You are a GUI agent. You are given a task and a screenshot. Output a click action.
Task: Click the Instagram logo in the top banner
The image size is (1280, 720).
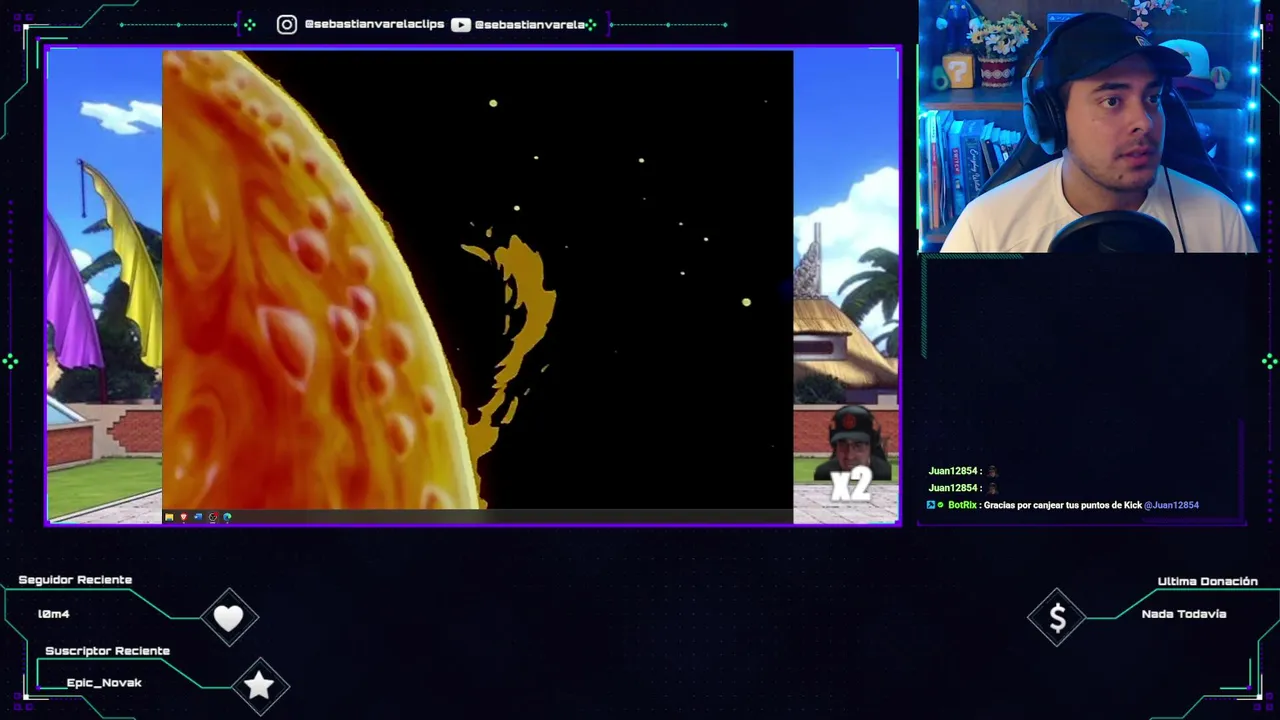click(287, 24)
